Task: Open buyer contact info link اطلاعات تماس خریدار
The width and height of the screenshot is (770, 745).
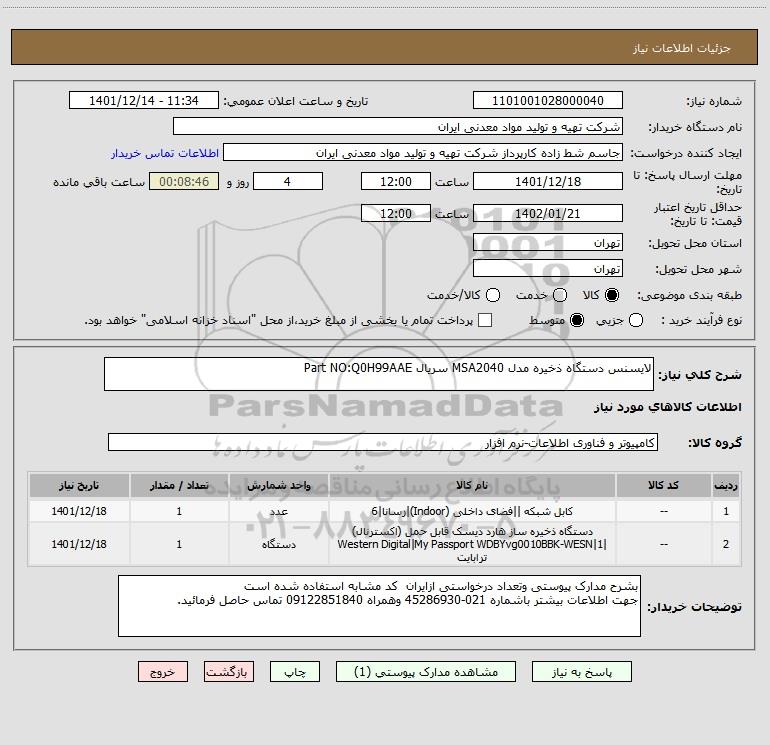Action: (x=165, y=153)
